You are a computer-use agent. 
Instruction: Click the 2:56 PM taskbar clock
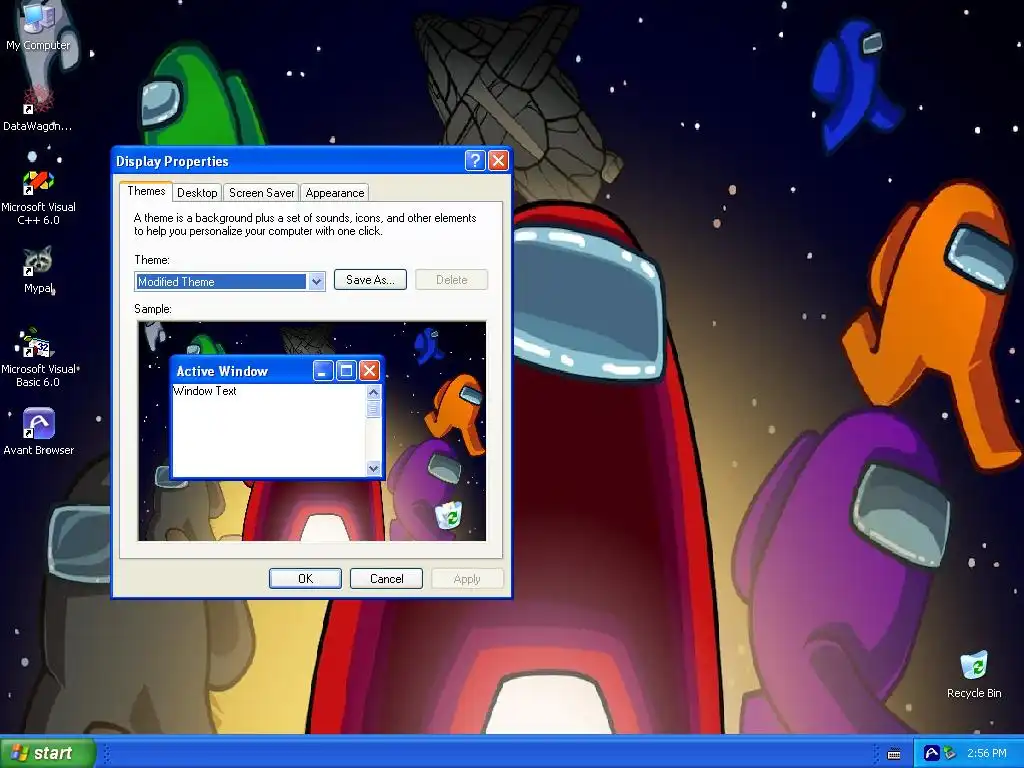986,753
